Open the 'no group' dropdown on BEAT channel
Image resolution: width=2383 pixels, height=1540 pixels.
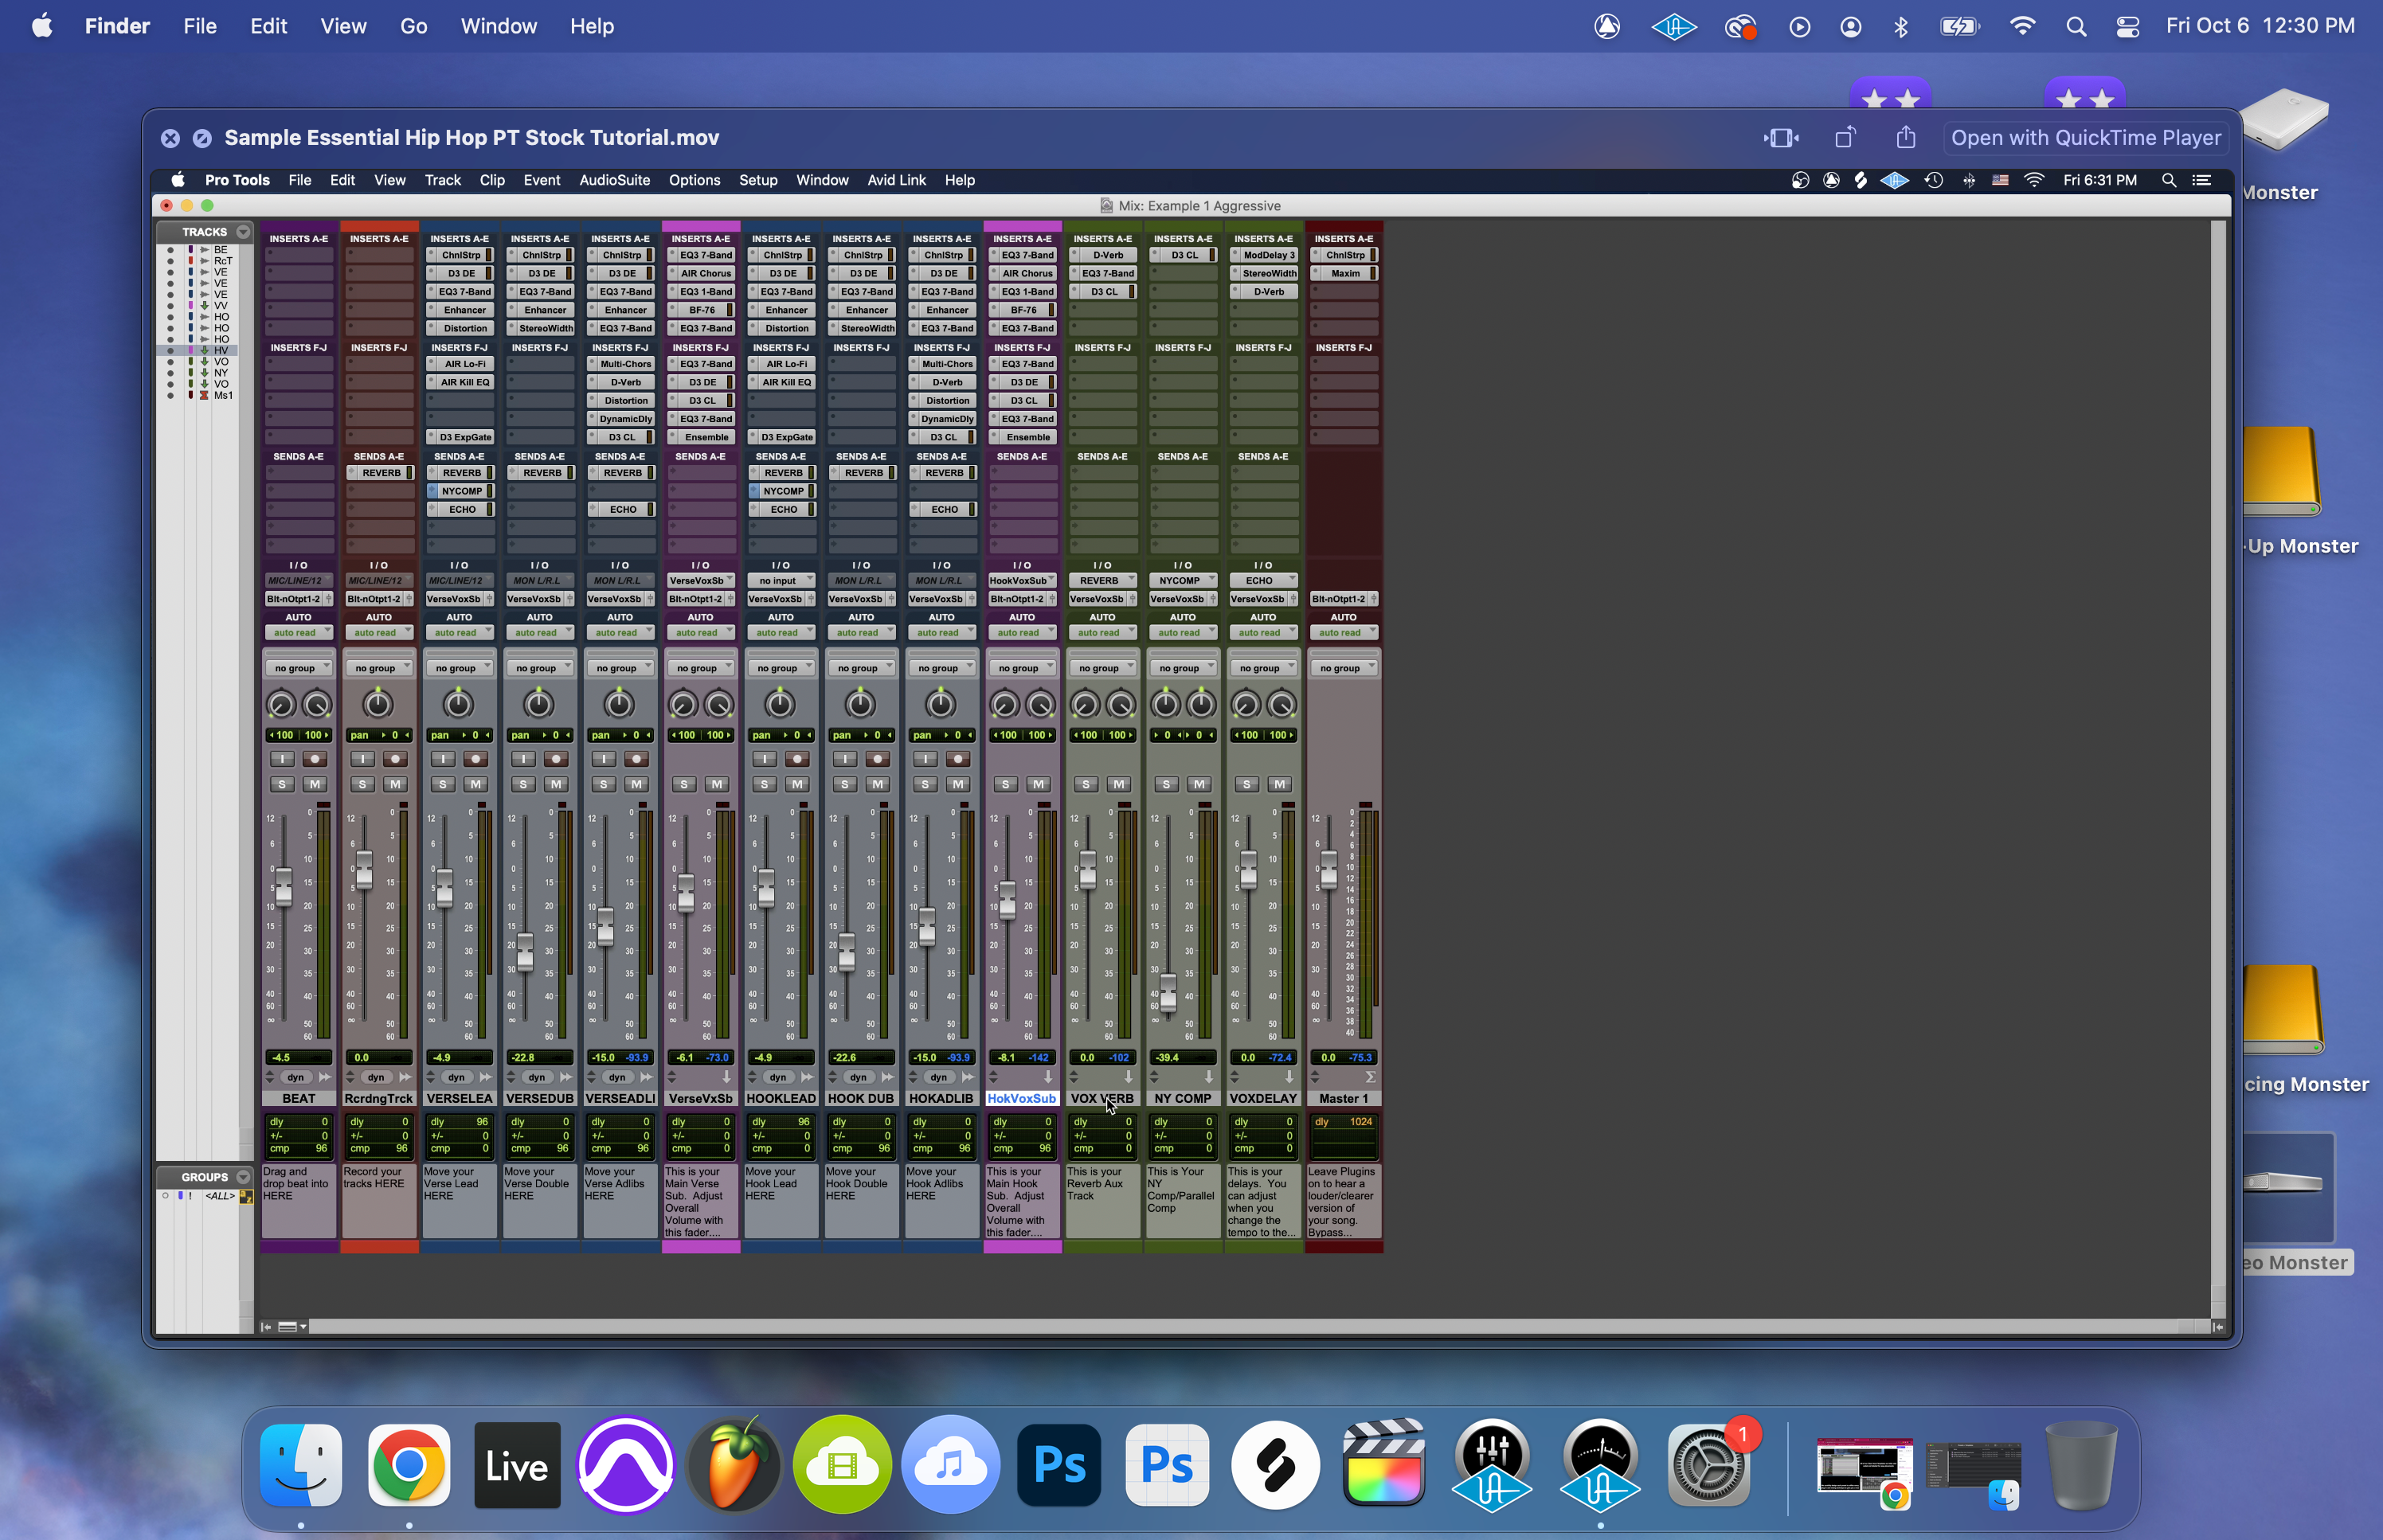298,668
